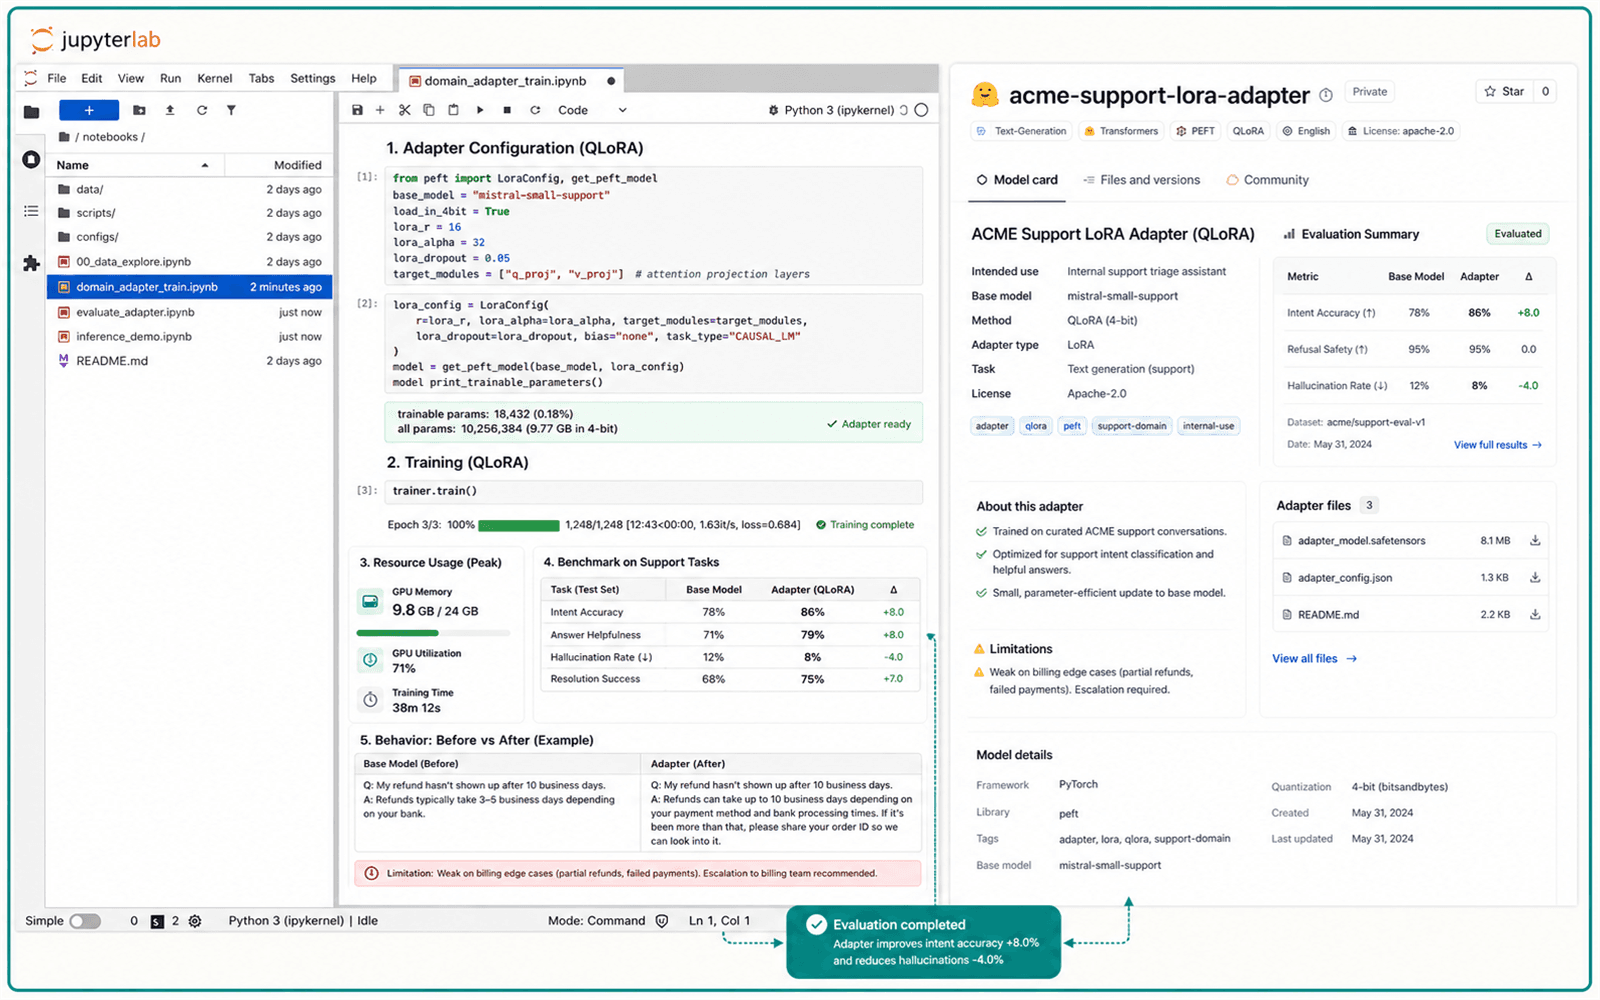1600x1000 pixels.
Task: Interrupt the kernel with the stop icon
Action: (x=507, y=110)
